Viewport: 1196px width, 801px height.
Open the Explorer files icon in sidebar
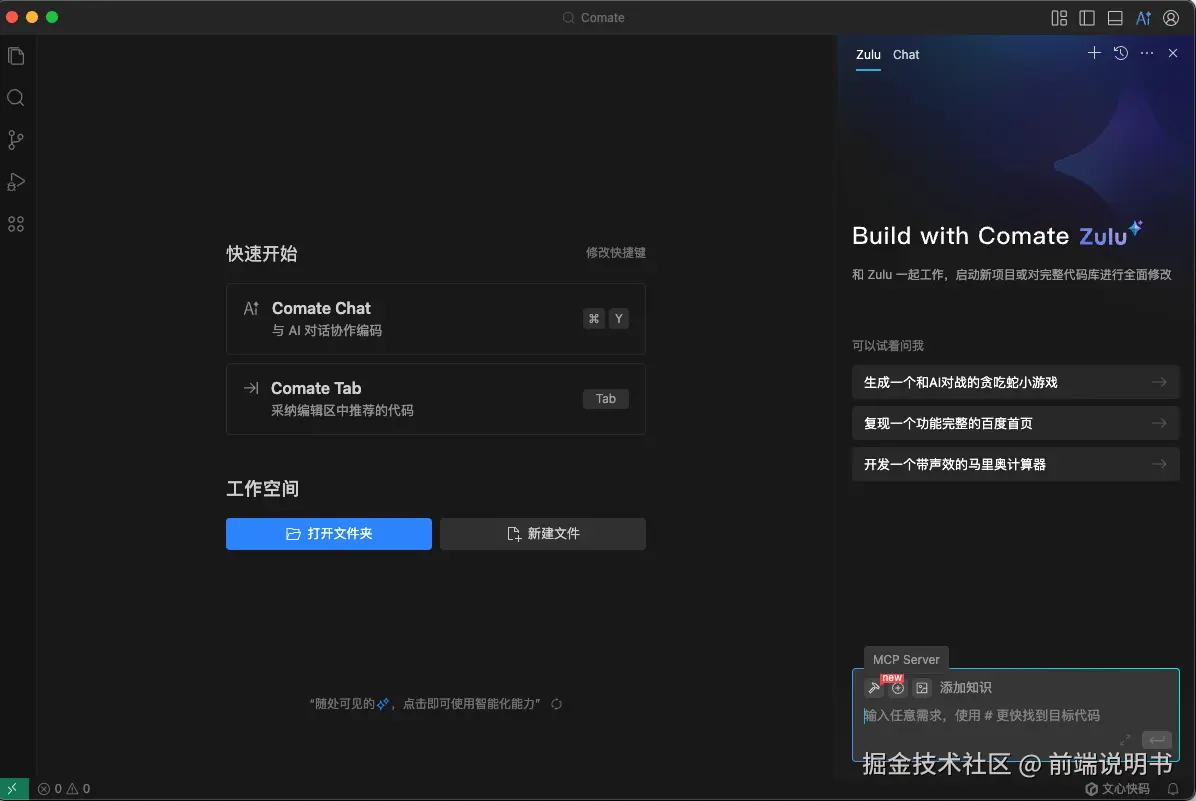click(x=16, y=56)
